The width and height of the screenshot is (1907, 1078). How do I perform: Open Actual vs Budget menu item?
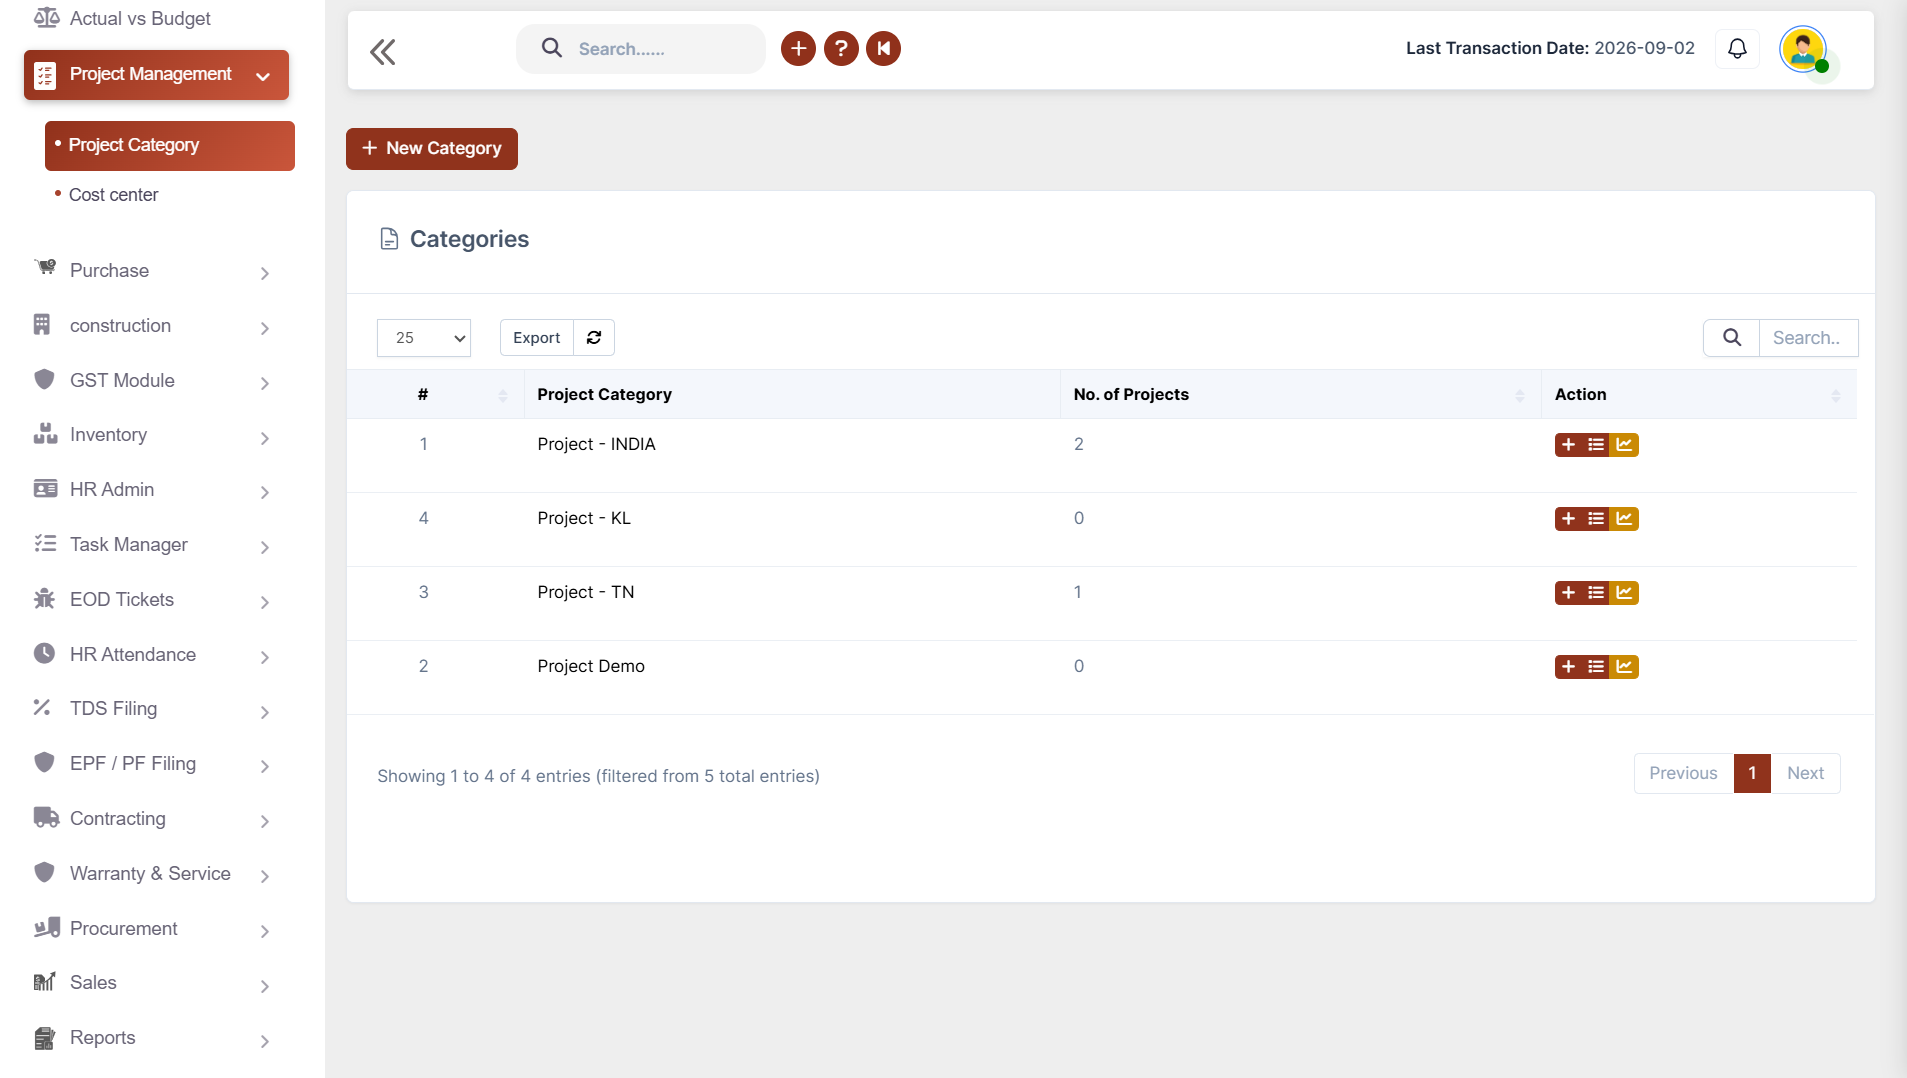(140, 18)
